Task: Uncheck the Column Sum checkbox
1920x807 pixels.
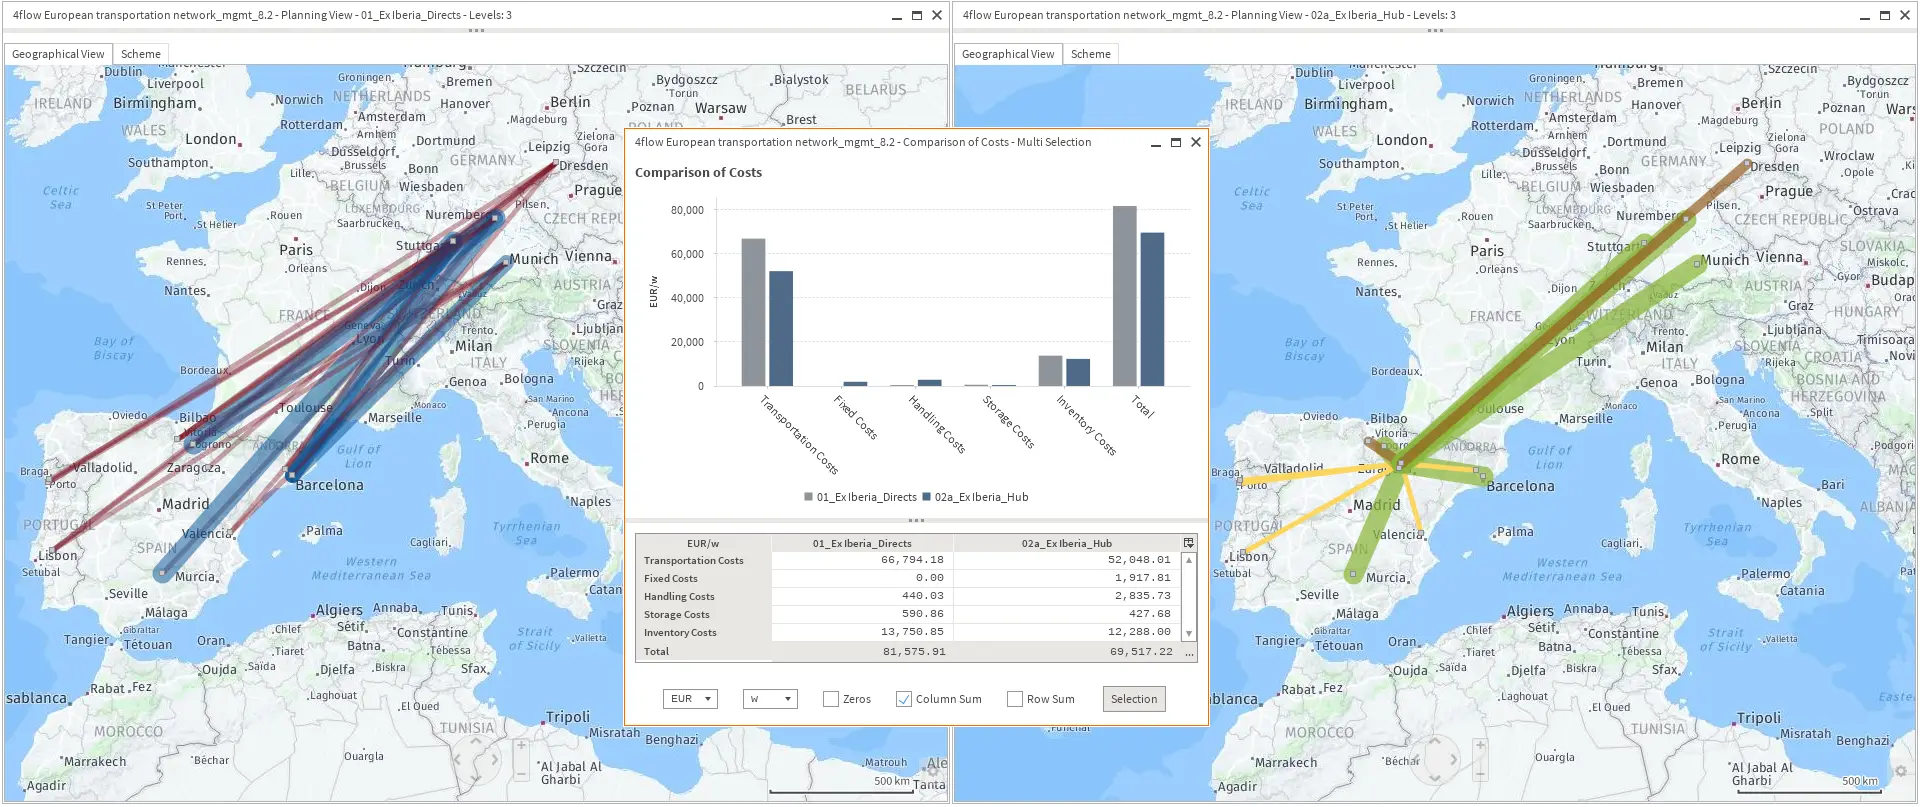Action: coord(904,699)
